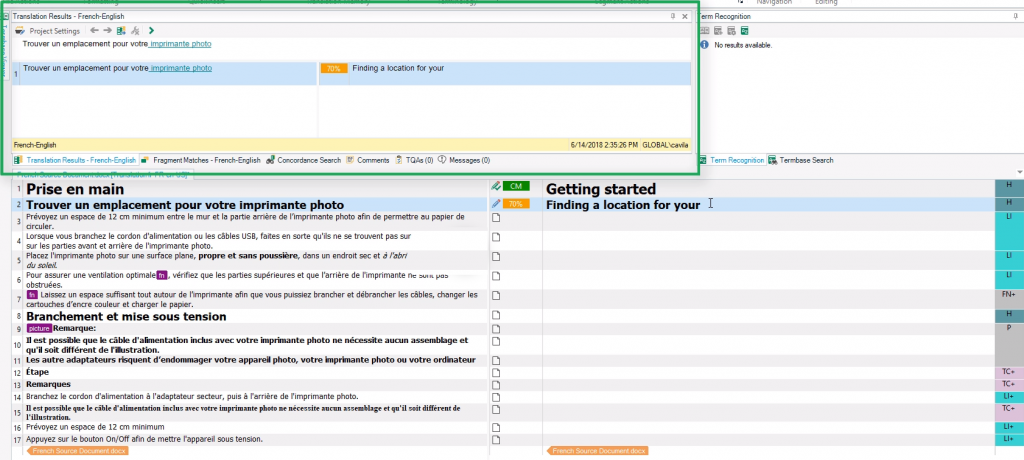Click target text Getting started
This screenshot has height=460, width=1024.
[x=601, y=189]
